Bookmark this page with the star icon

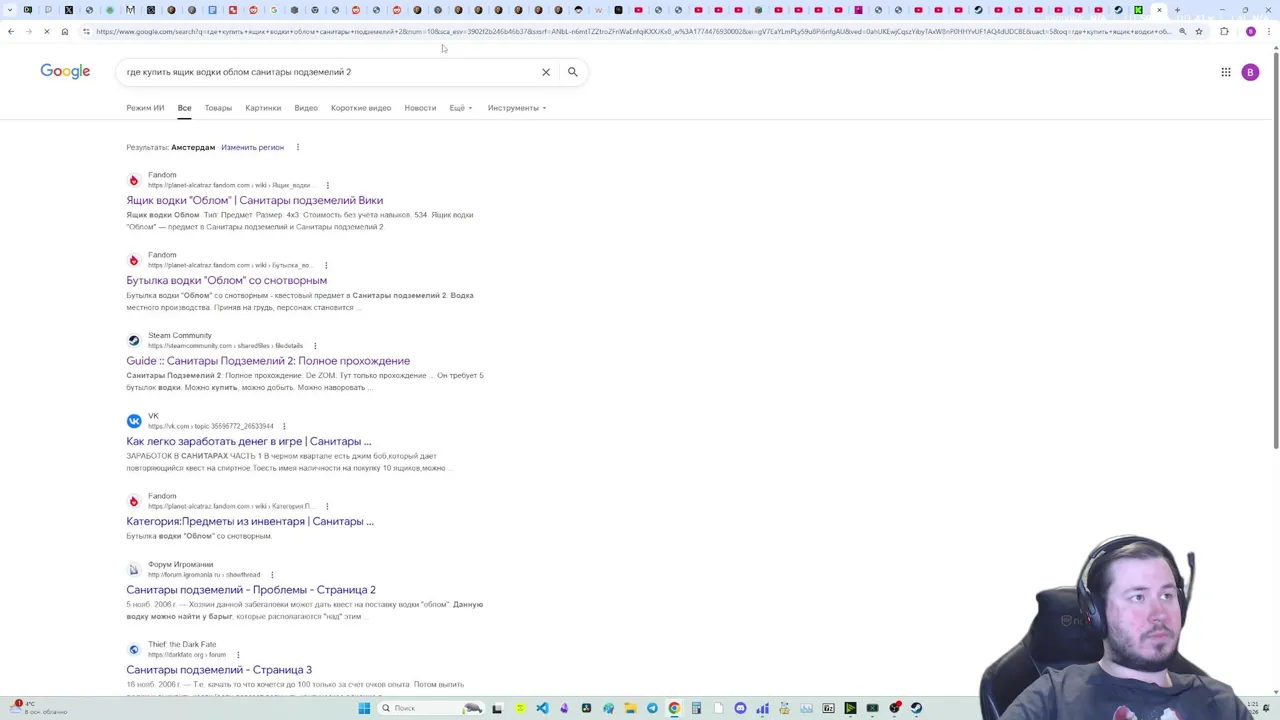point(1199,32)
